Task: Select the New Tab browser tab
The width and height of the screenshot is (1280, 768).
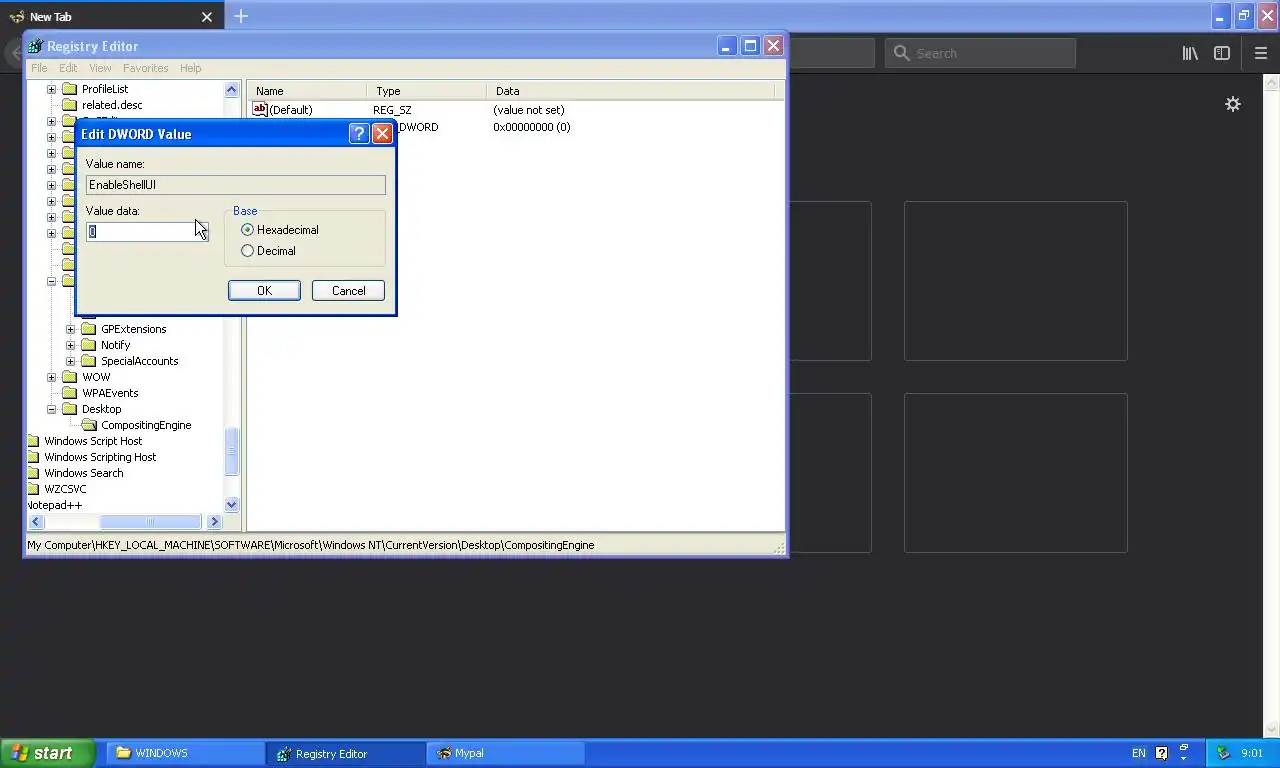Action: [x=112, y=17]
